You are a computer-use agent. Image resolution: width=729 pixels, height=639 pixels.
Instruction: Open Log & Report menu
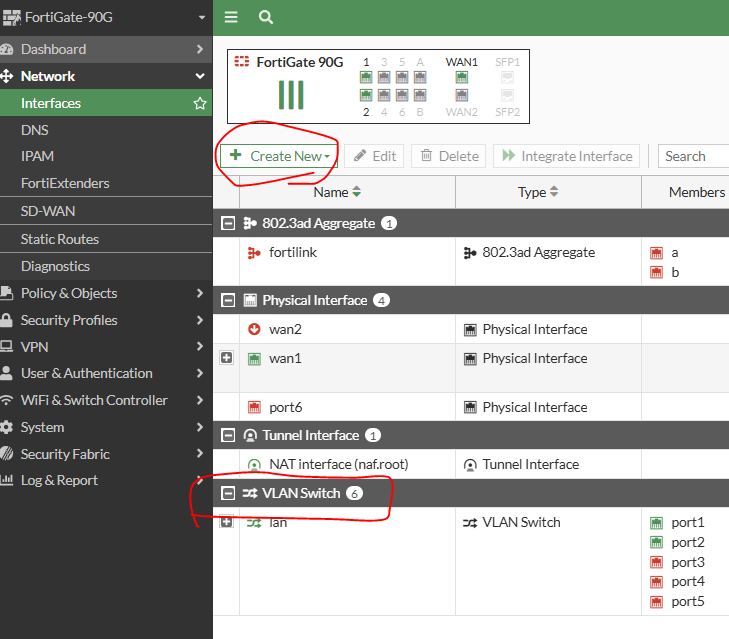[106, 480]
